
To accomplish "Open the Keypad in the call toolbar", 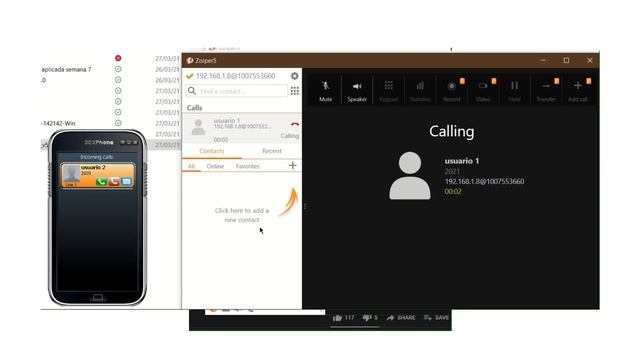I will click(388, 91).
